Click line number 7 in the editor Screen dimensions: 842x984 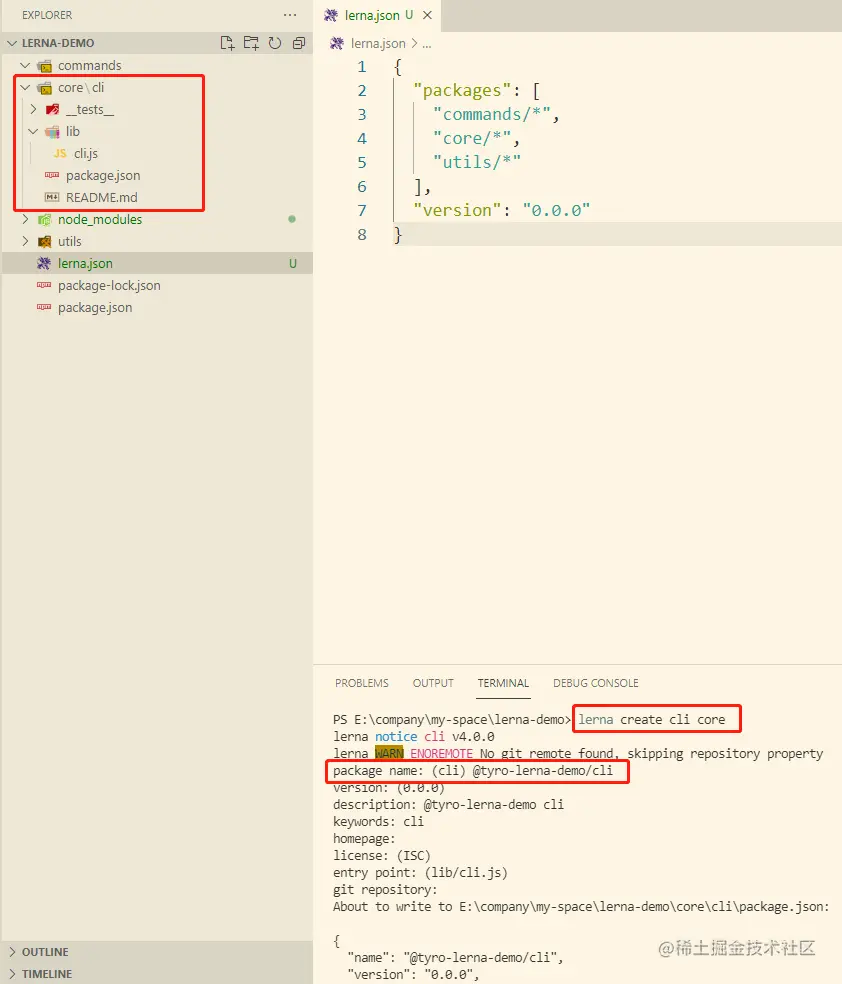(x=361, y=210)
